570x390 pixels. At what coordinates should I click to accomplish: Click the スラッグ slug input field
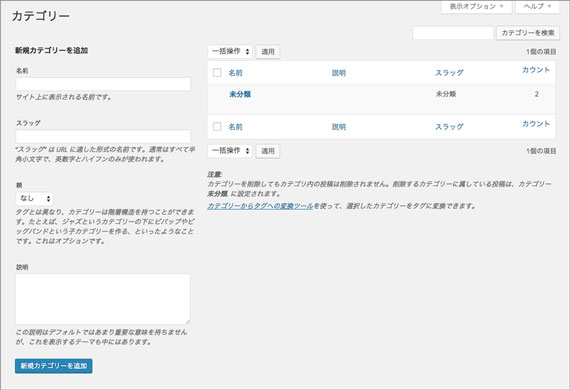coord(103,137)
